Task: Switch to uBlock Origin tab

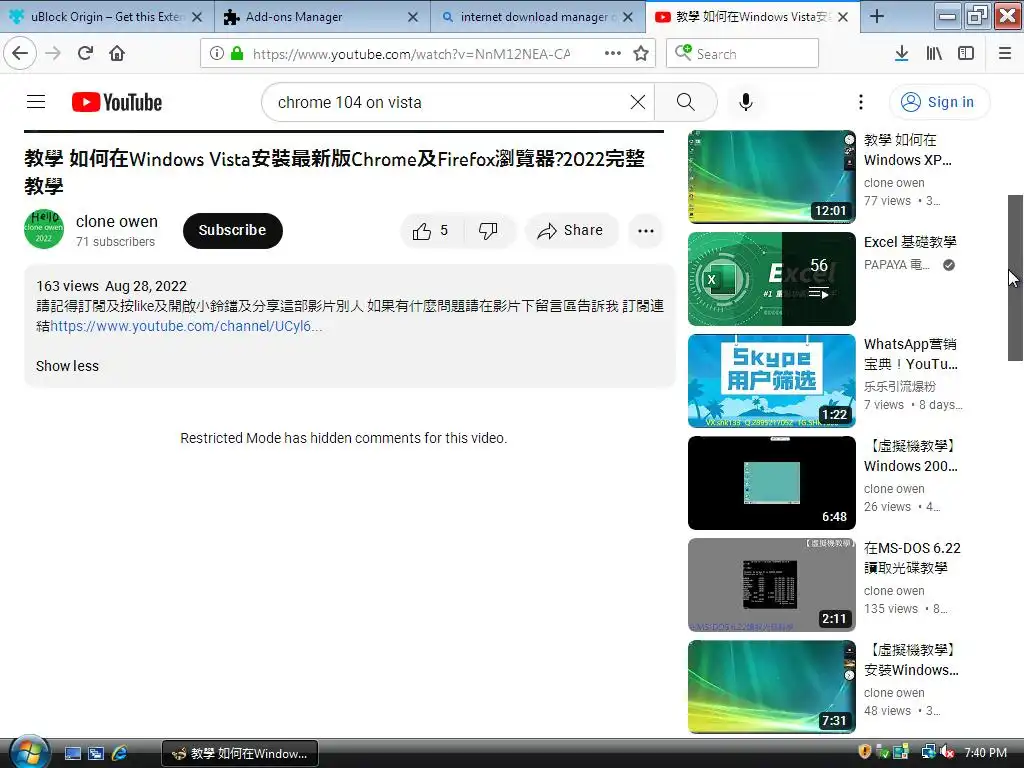Action: click(x=106, y=16)
